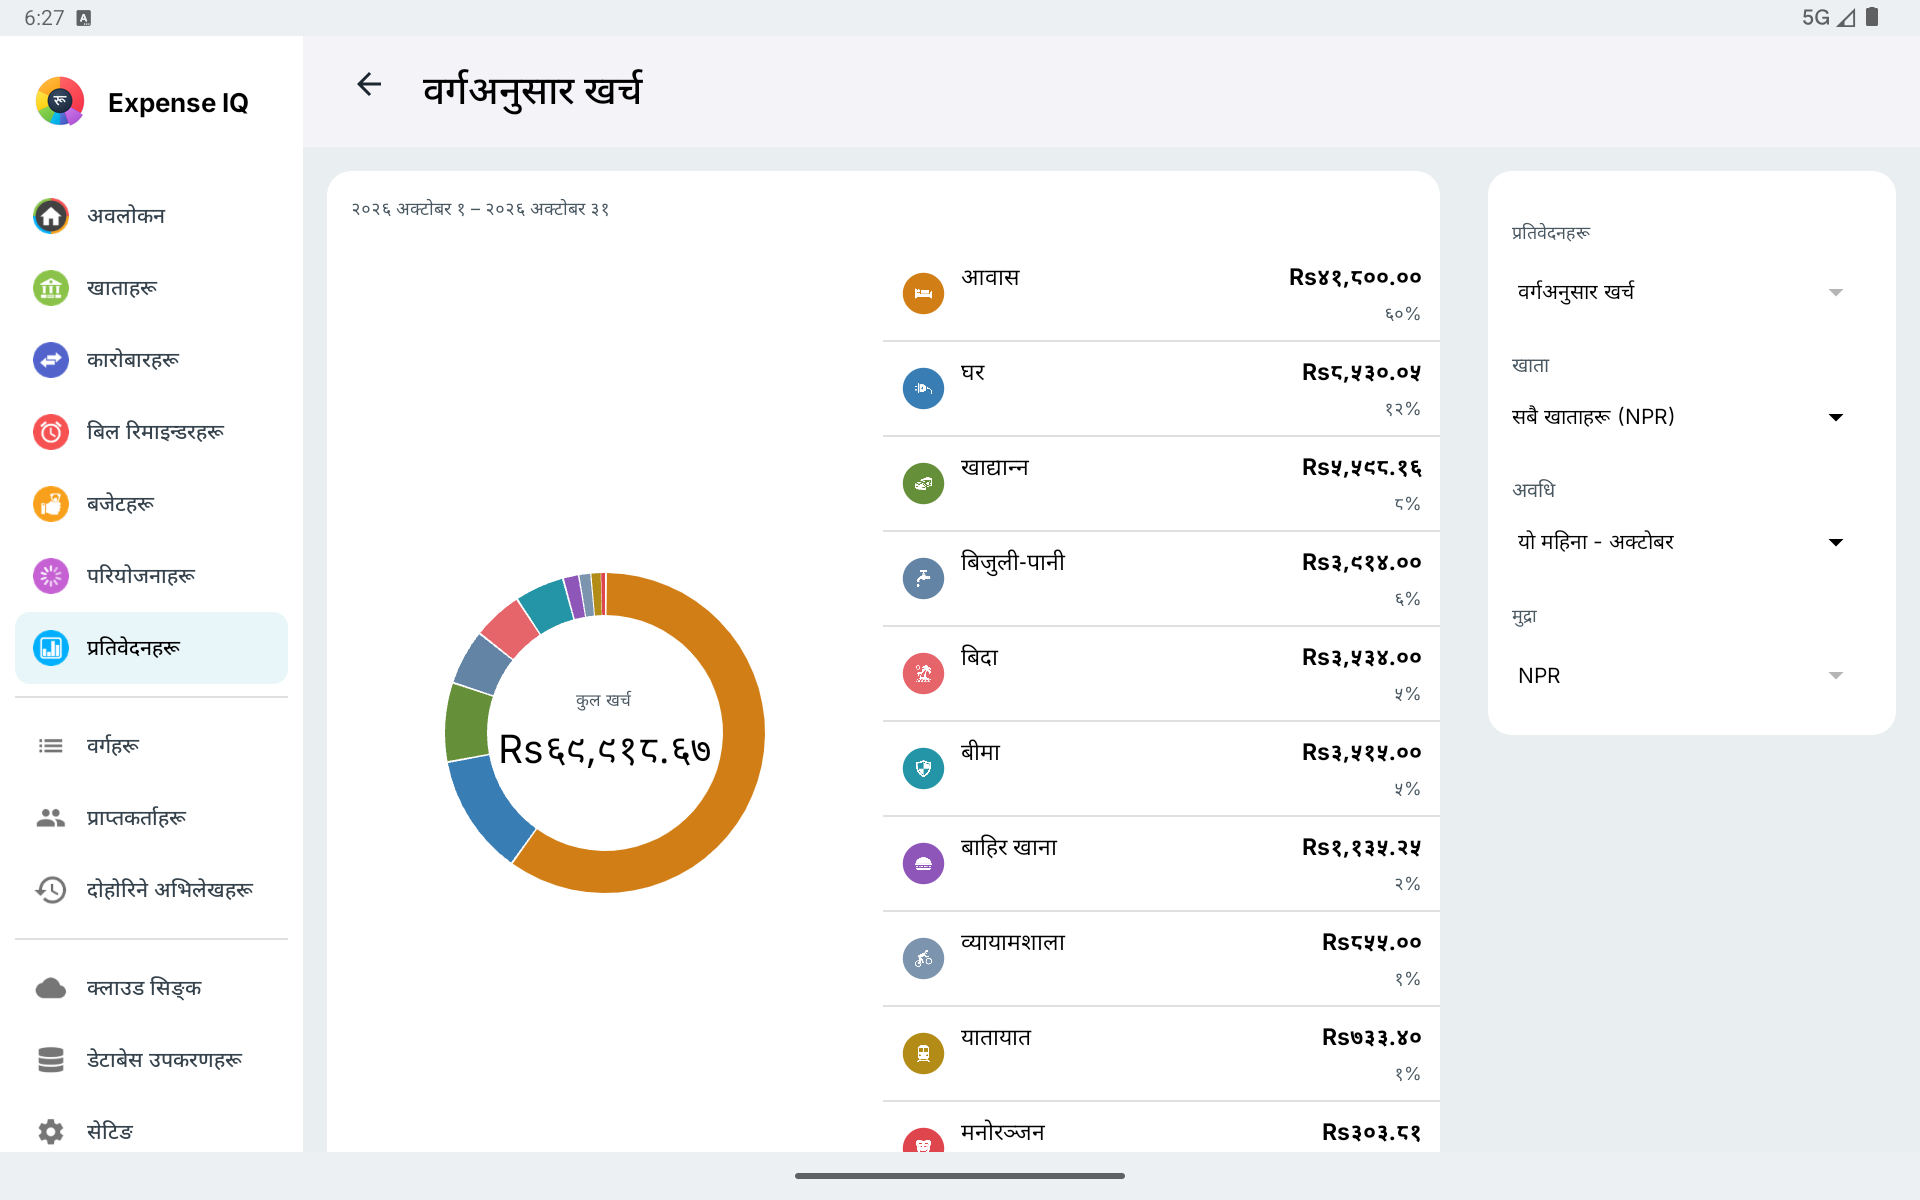The width and height of the screenshot is (1920, 1200).
Task: Open the सेटिङ gear icon
Action: (51, 1131)
